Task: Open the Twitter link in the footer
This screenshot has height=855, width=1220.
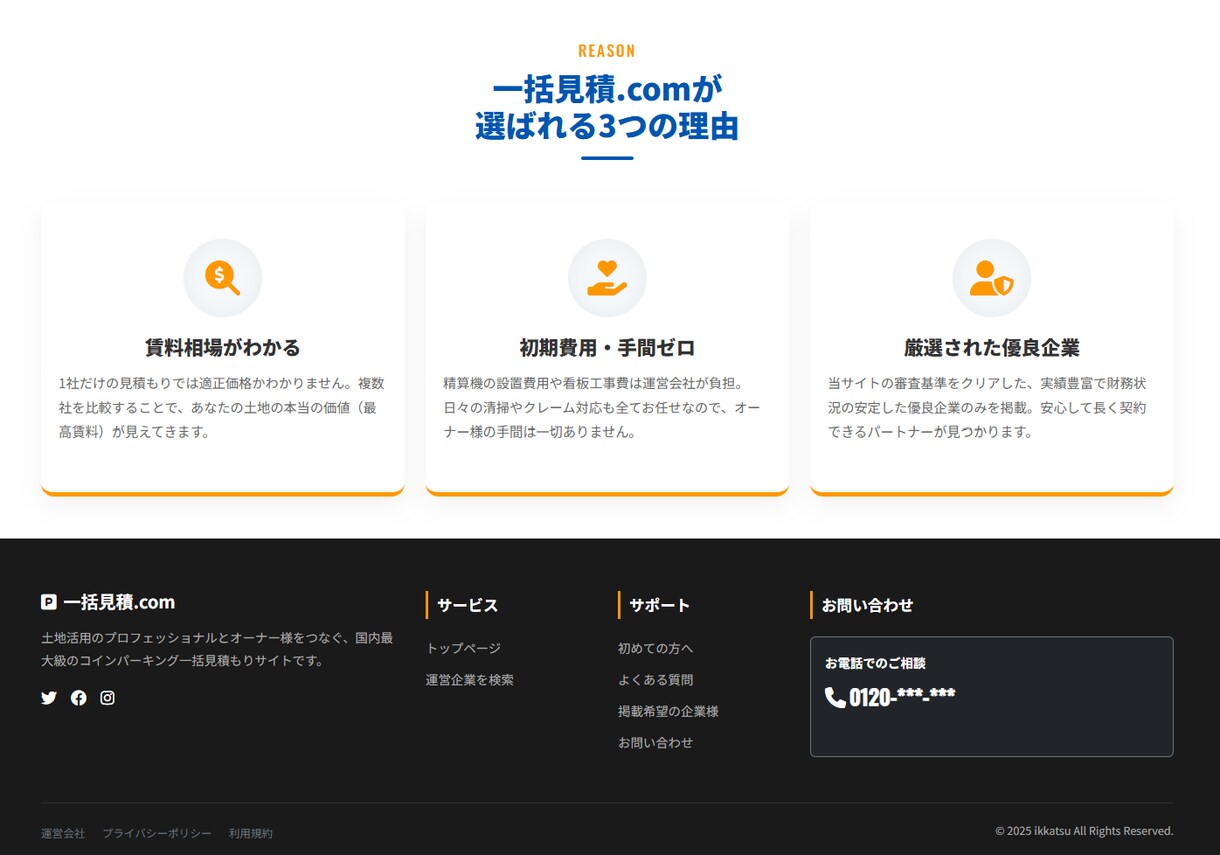Action: [49, 698]
